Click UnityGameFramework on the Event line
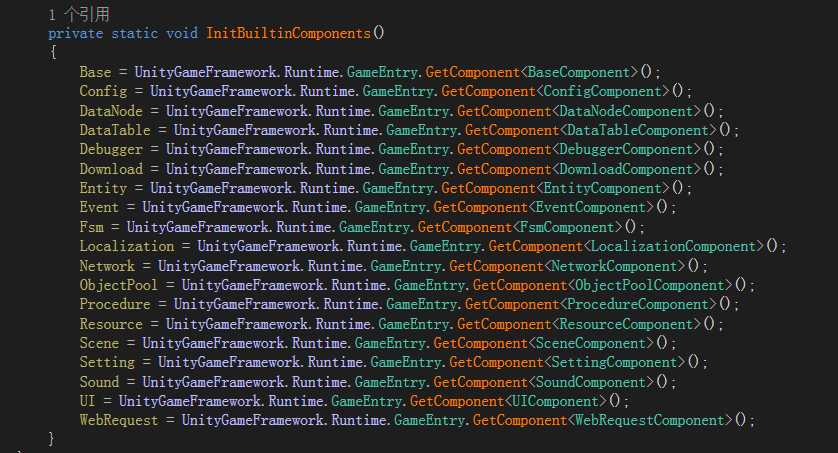Viewport: 838px width, 453px height. 213,207
